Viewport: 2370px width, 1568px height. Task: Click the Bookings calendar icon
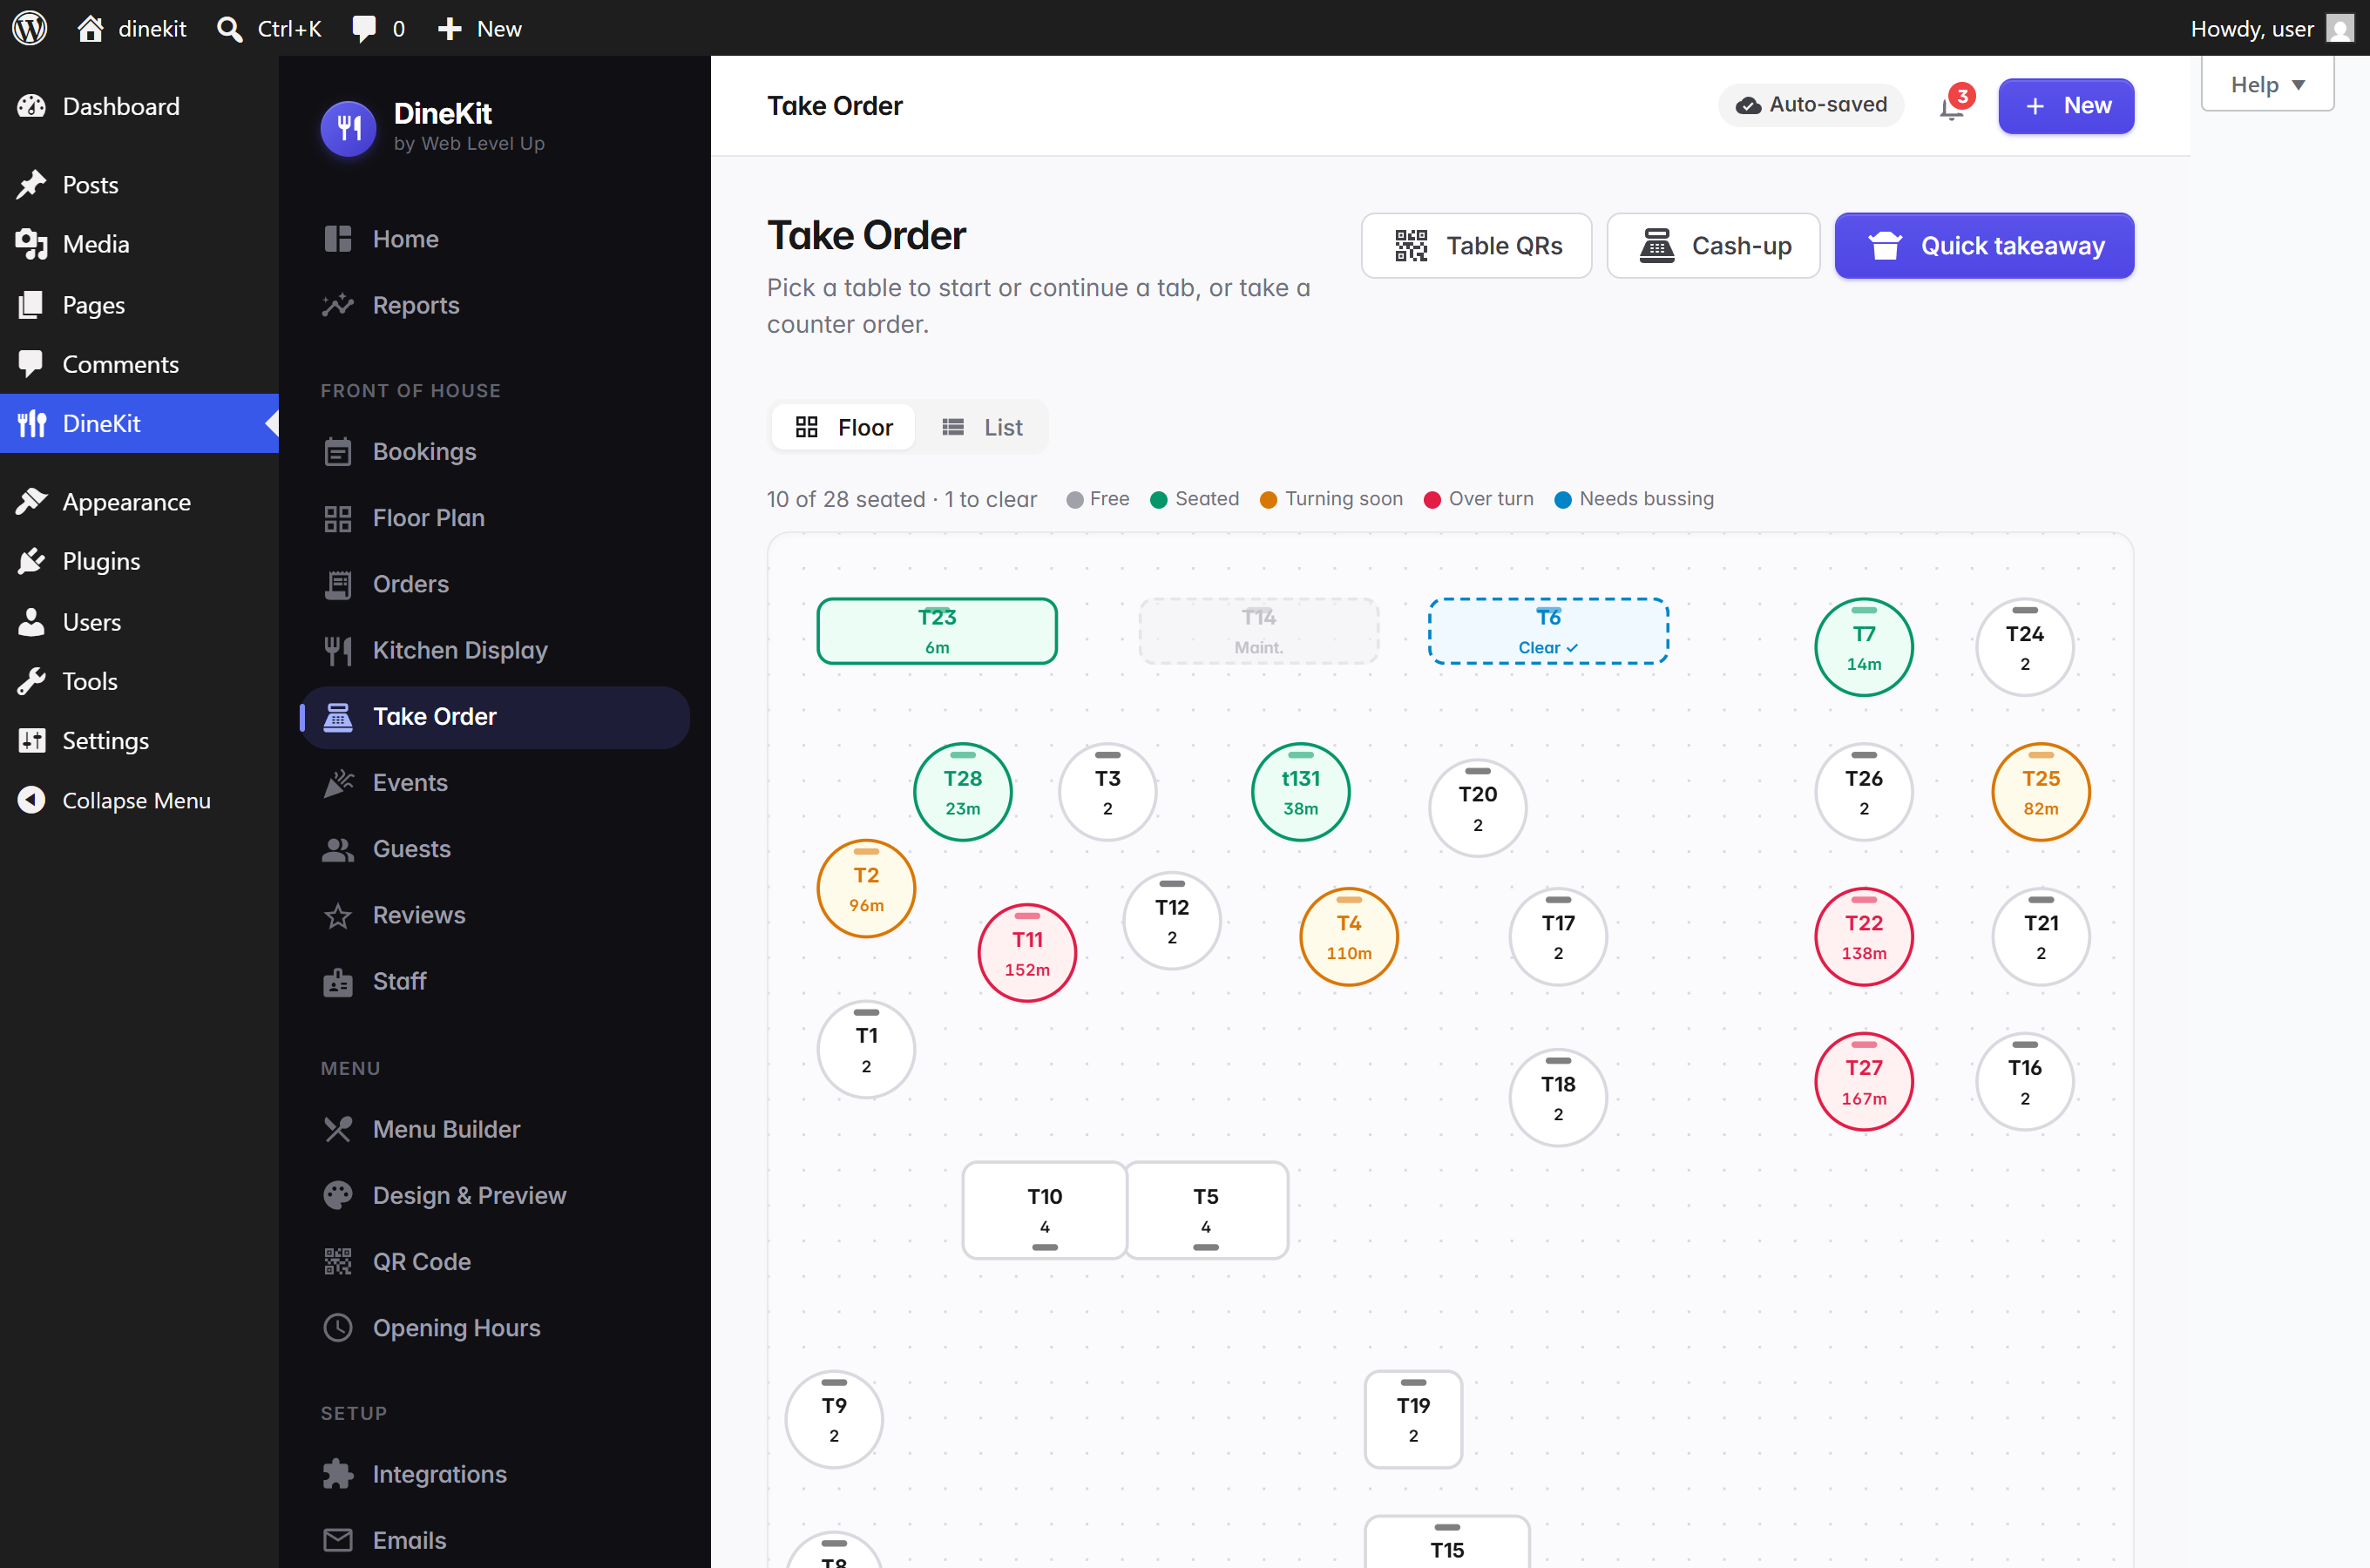(x=338, y=452)
